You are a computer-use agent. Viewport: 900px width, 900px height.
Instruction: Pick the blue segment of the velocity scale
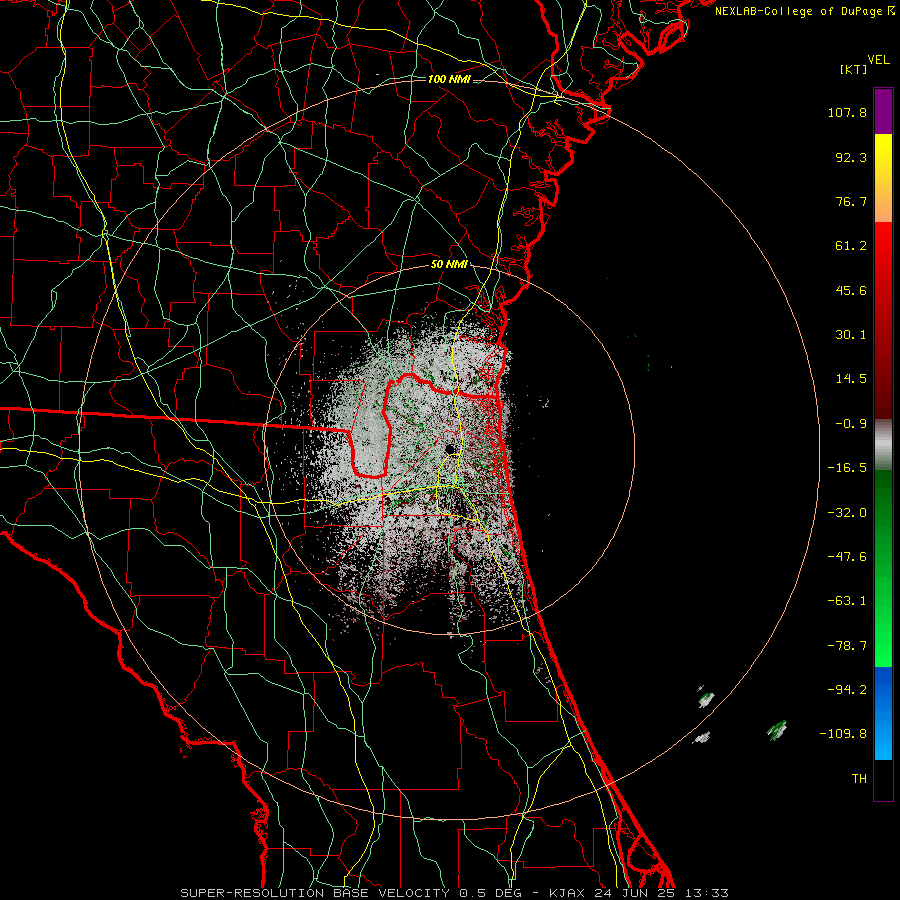(883, 713)
